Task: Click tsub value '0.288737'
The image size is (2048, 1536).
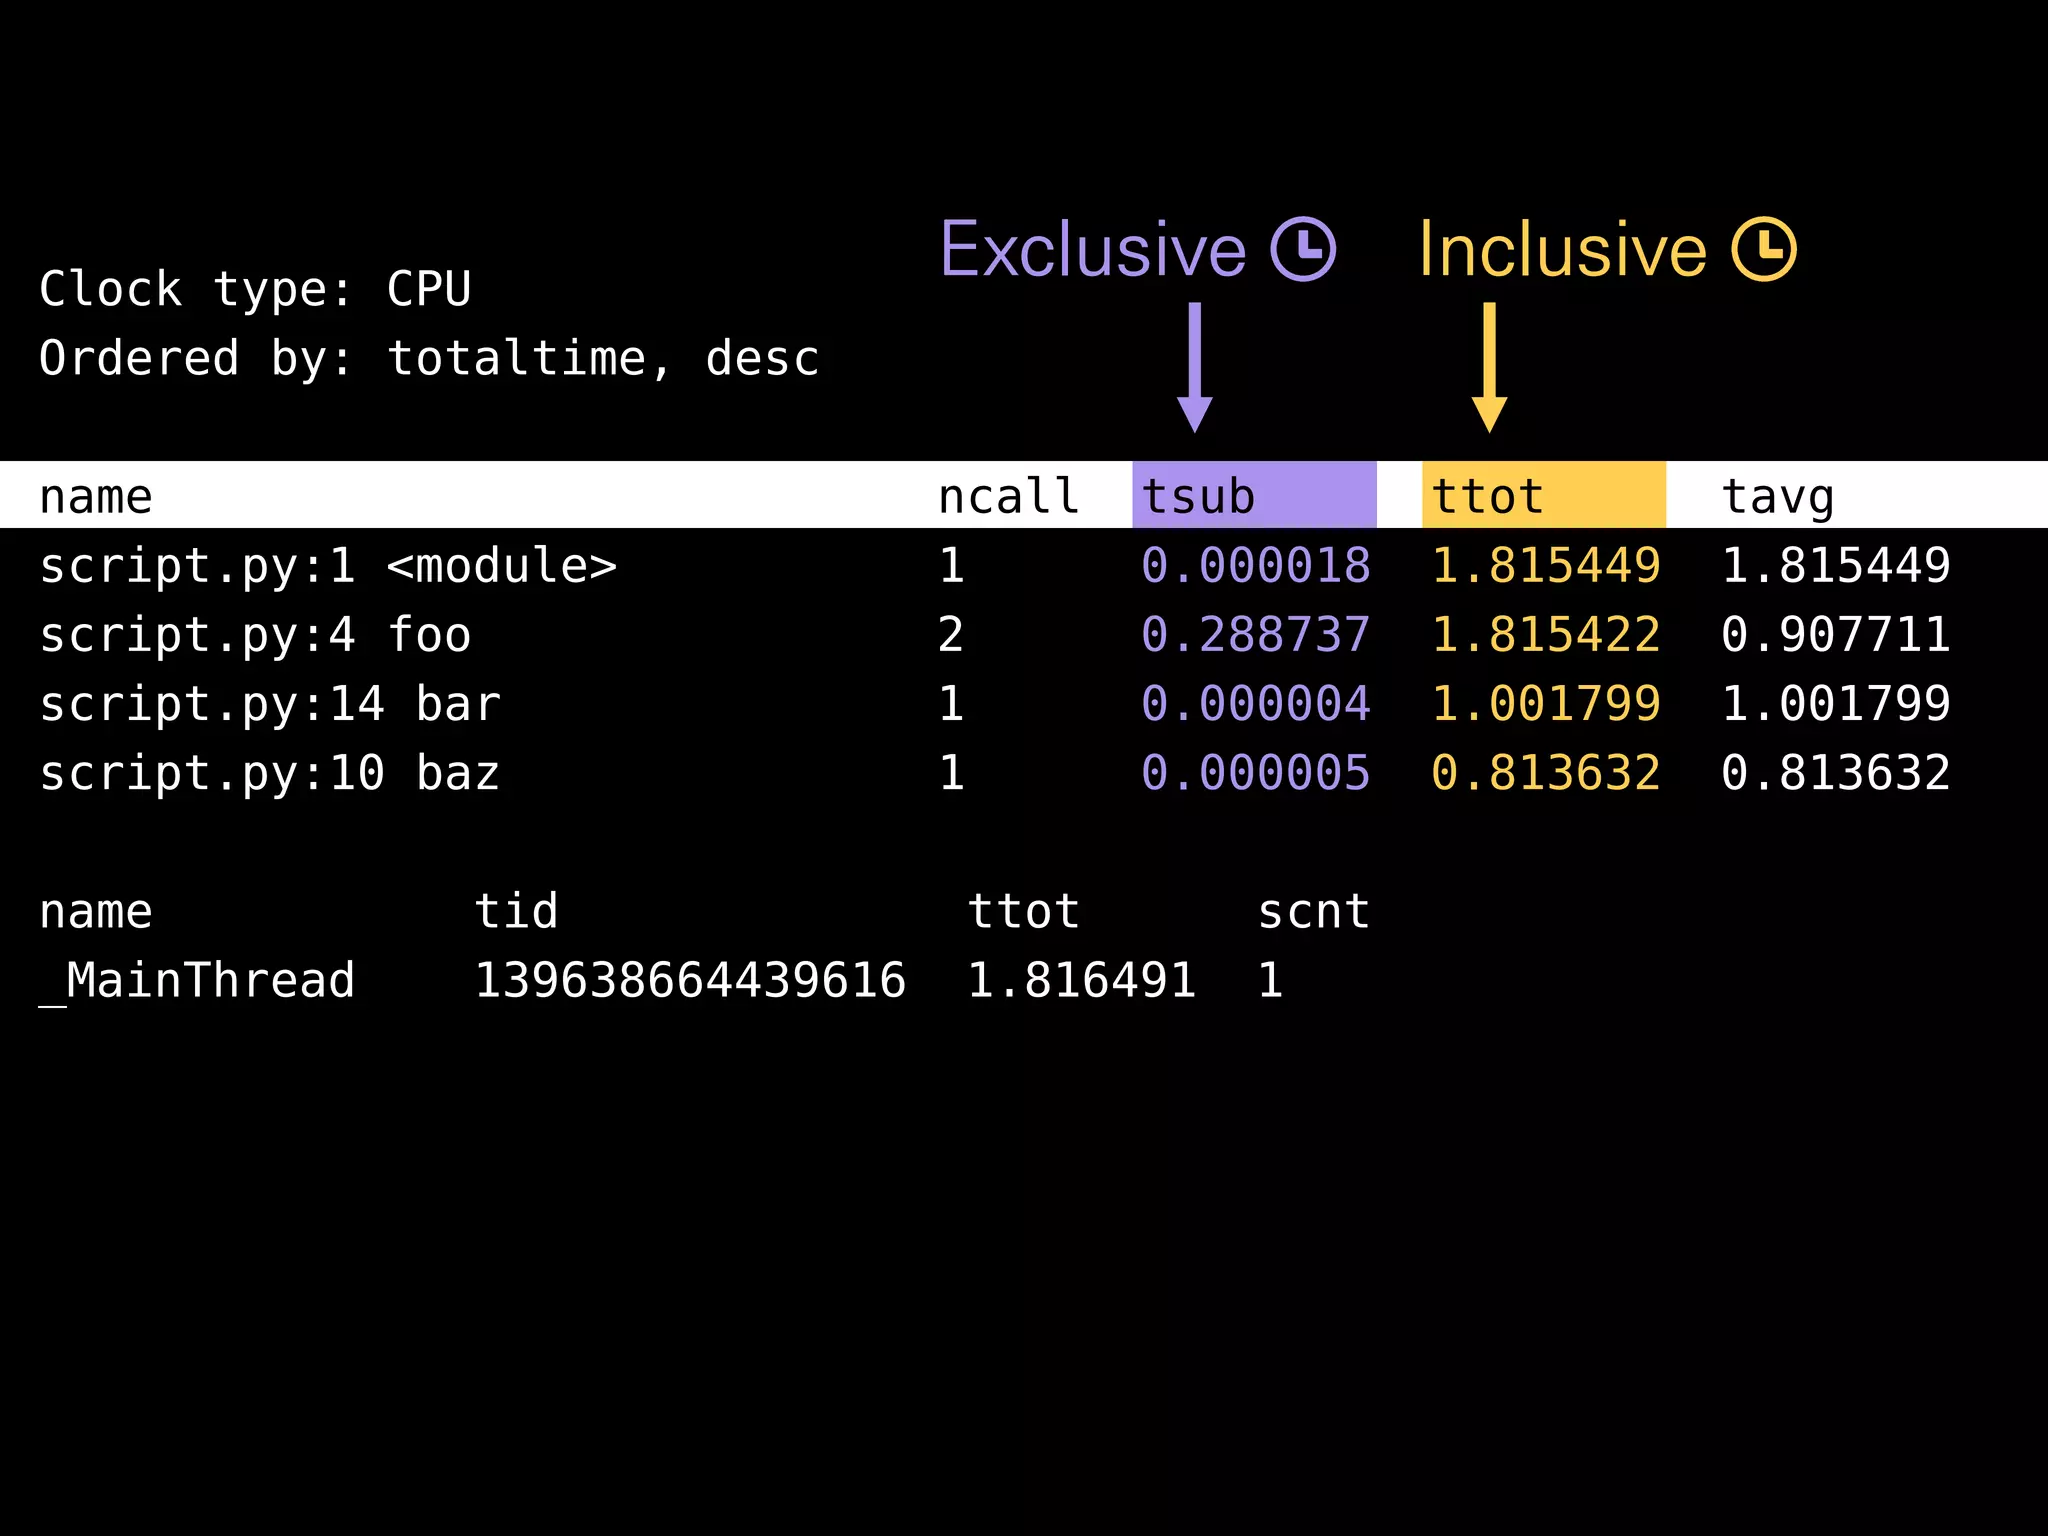Action: point(1256,636)
